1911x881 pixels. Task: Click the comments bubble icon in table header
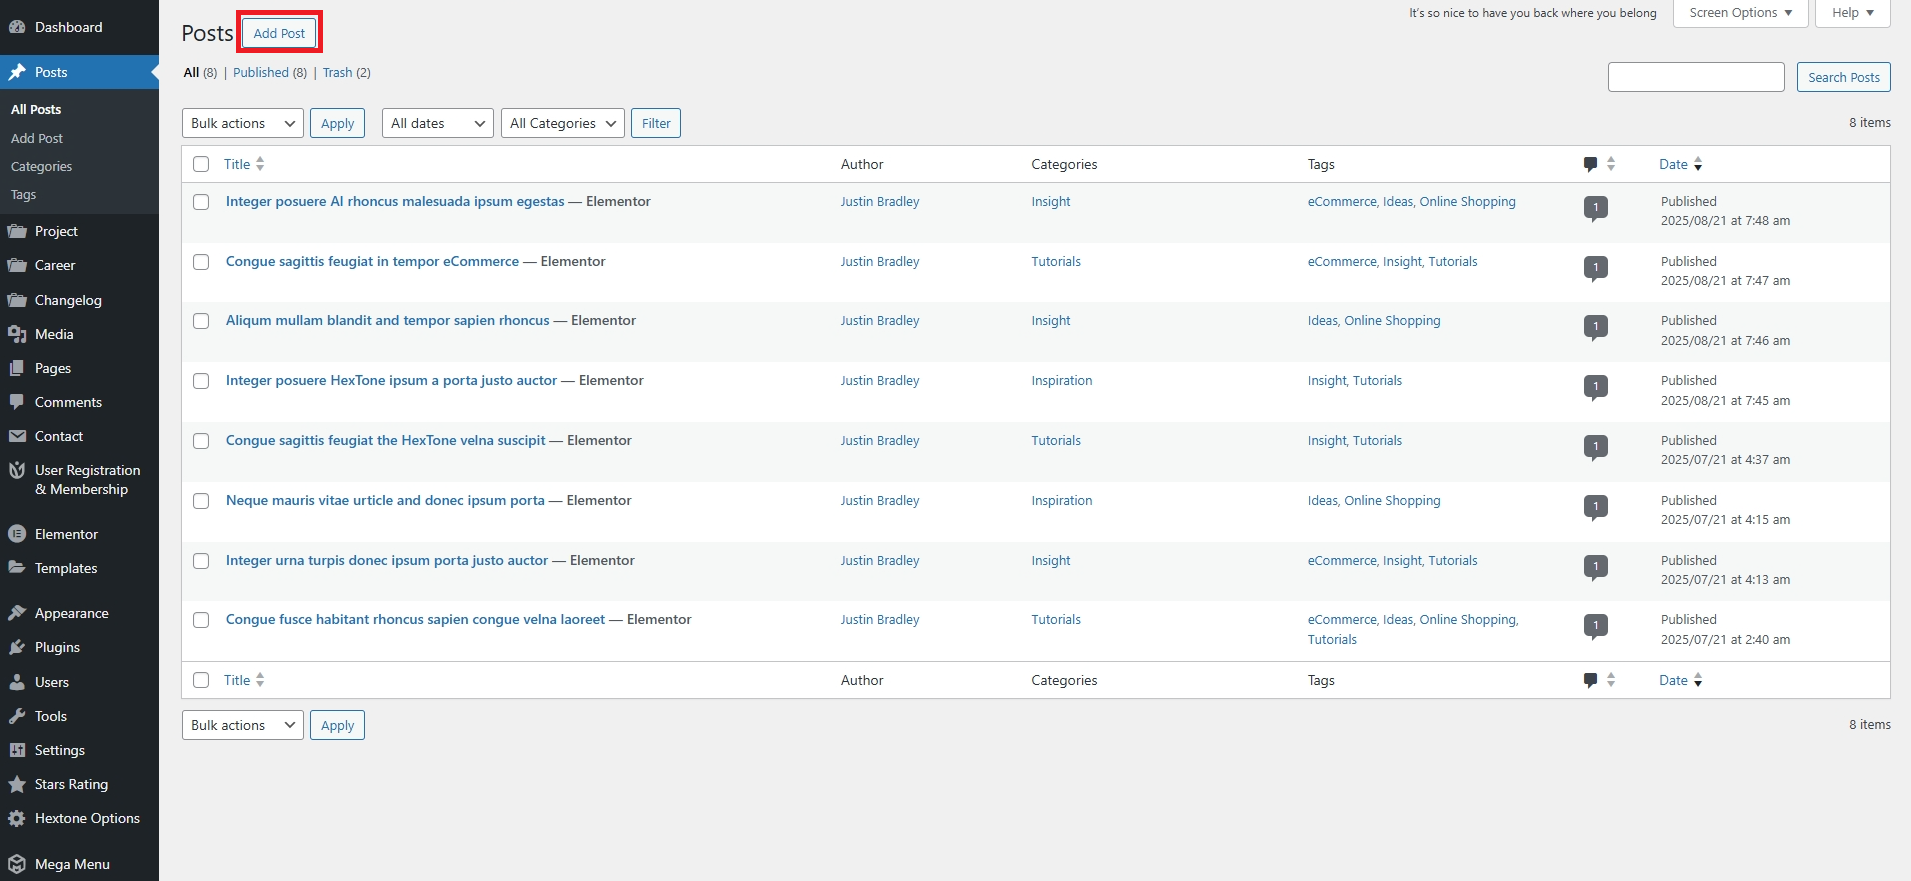click(1590, 164)
